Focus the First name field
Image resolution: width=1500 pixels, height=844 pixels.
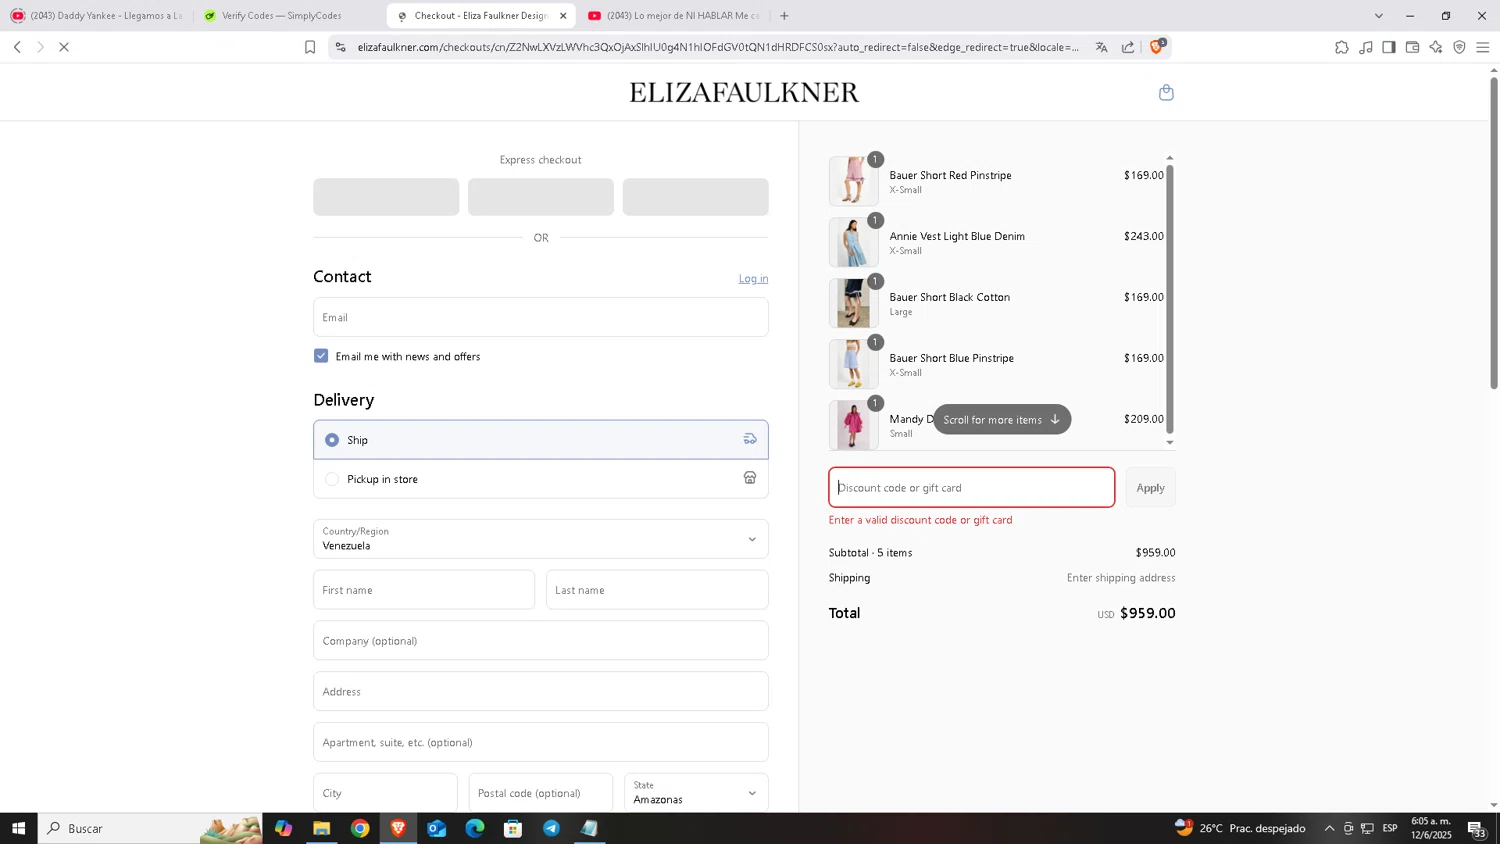click(x=424, y=590)
